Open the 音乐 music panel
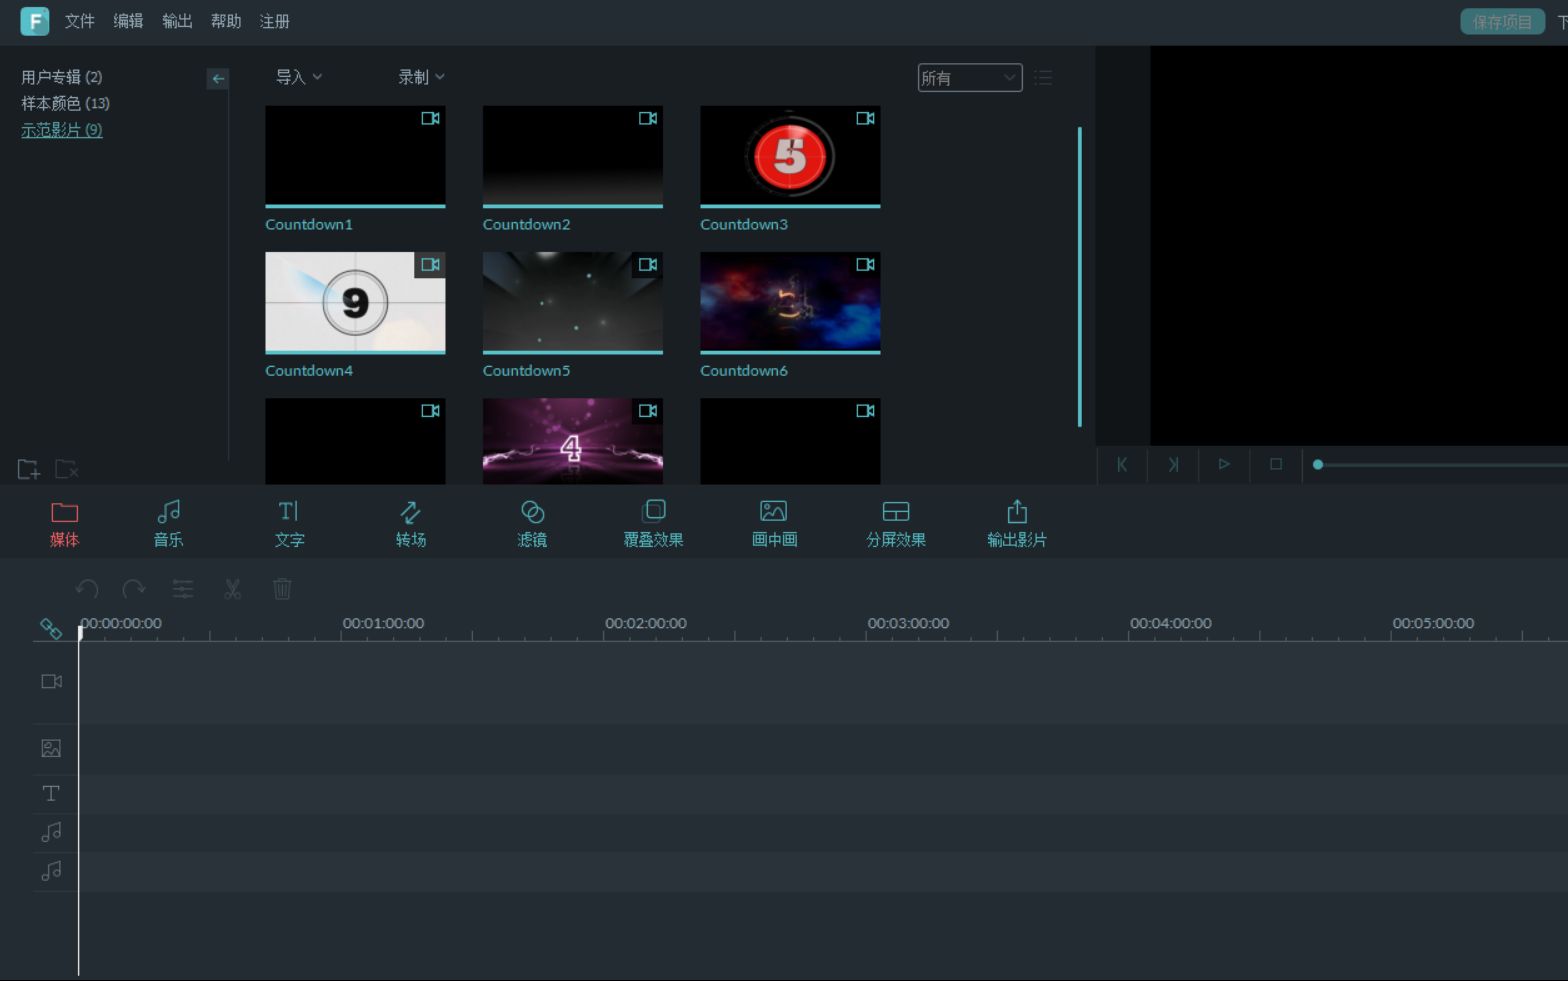Image resolution: width=1568 pixels, height=981 pixels. pyautogui.click(x=168, y=524)
